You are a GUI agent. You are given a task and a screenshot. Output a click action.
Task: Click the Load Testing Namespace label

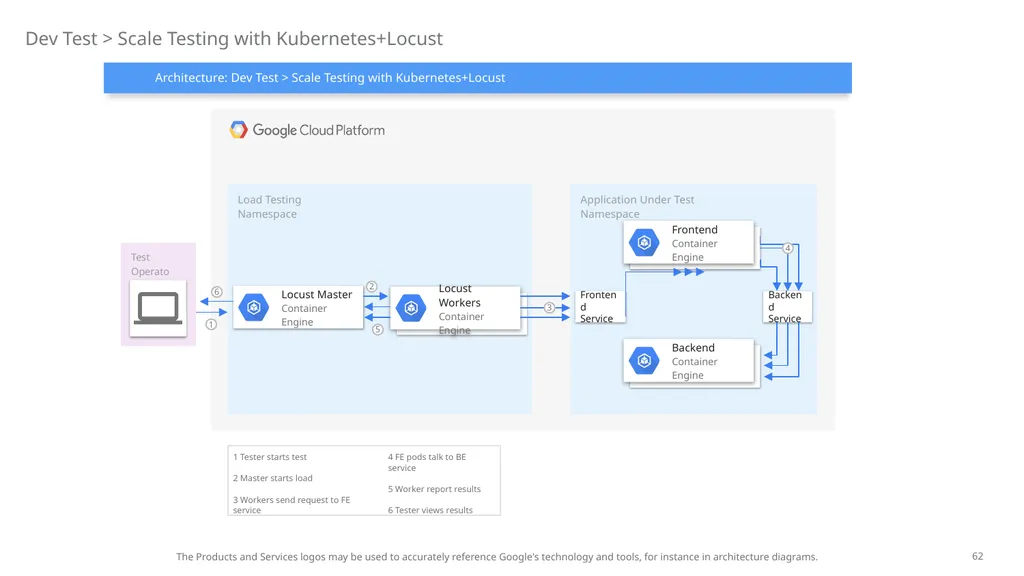tap(270, 206)
